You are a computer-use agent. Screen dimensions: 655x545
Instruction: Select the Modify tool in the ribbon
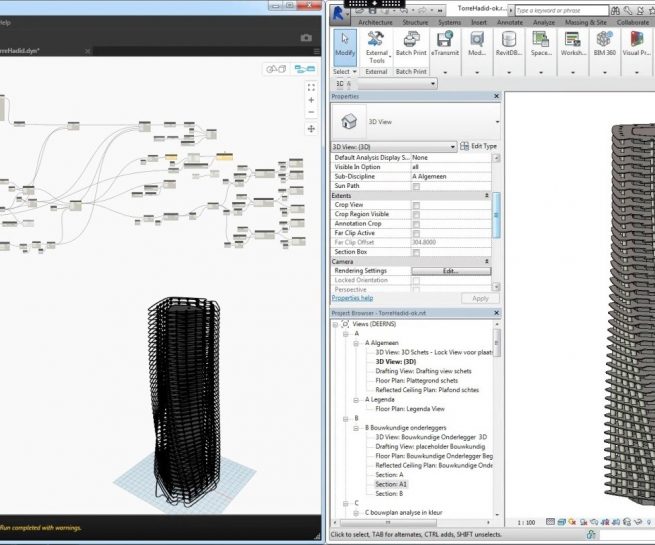pyautogui.click(x=344, y=46)
